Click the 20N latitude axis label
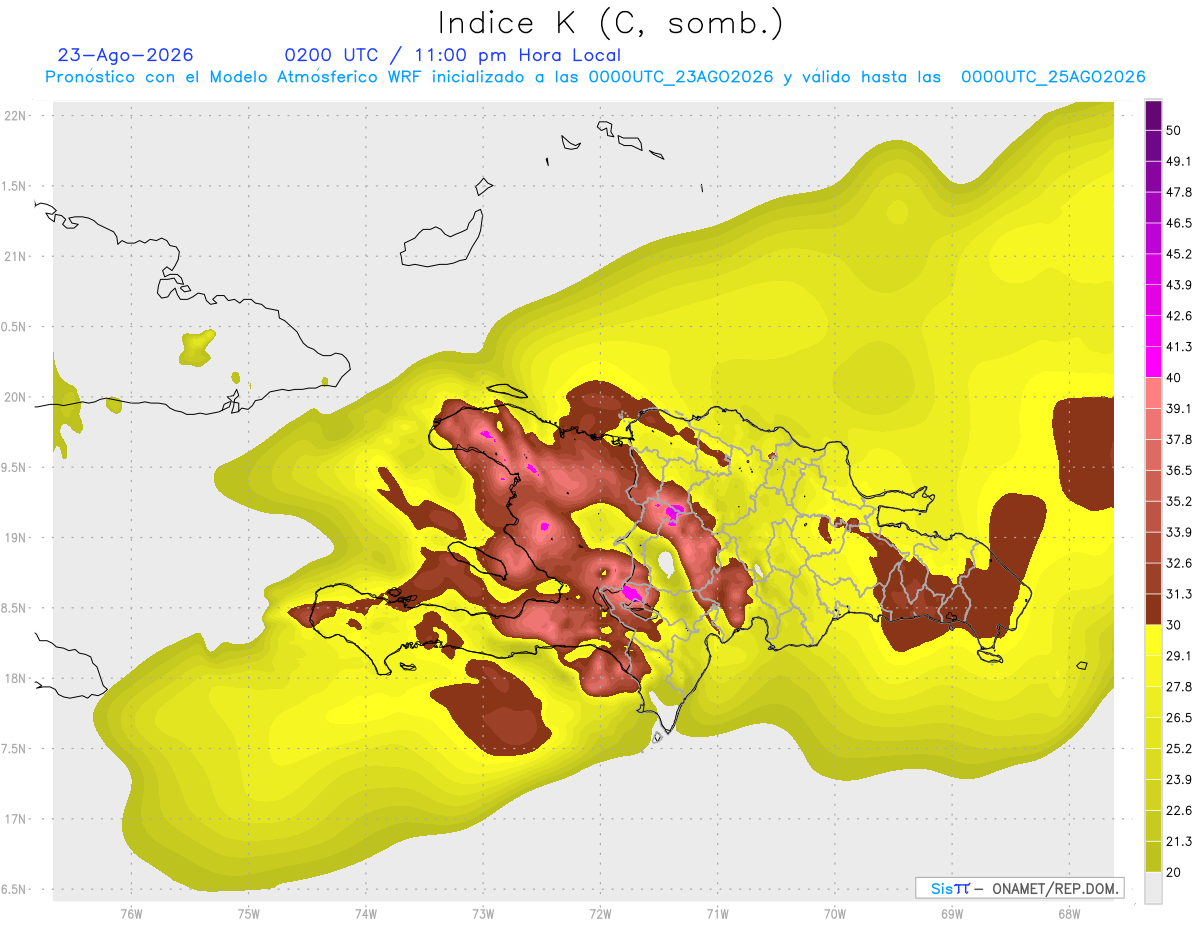This screenshot has width=1200, height=927. point(16,397)
